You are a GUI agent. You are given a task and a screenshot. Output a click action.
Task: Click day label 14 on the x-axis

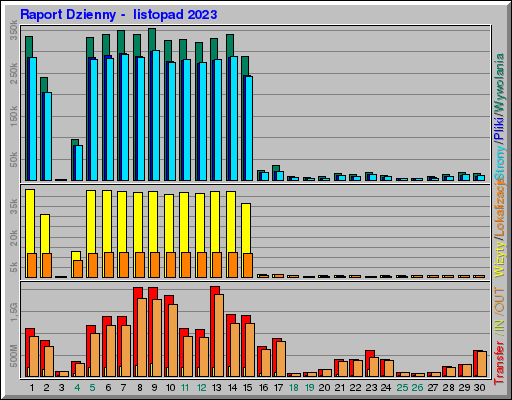pyautogui.click(x=232, y=388)
